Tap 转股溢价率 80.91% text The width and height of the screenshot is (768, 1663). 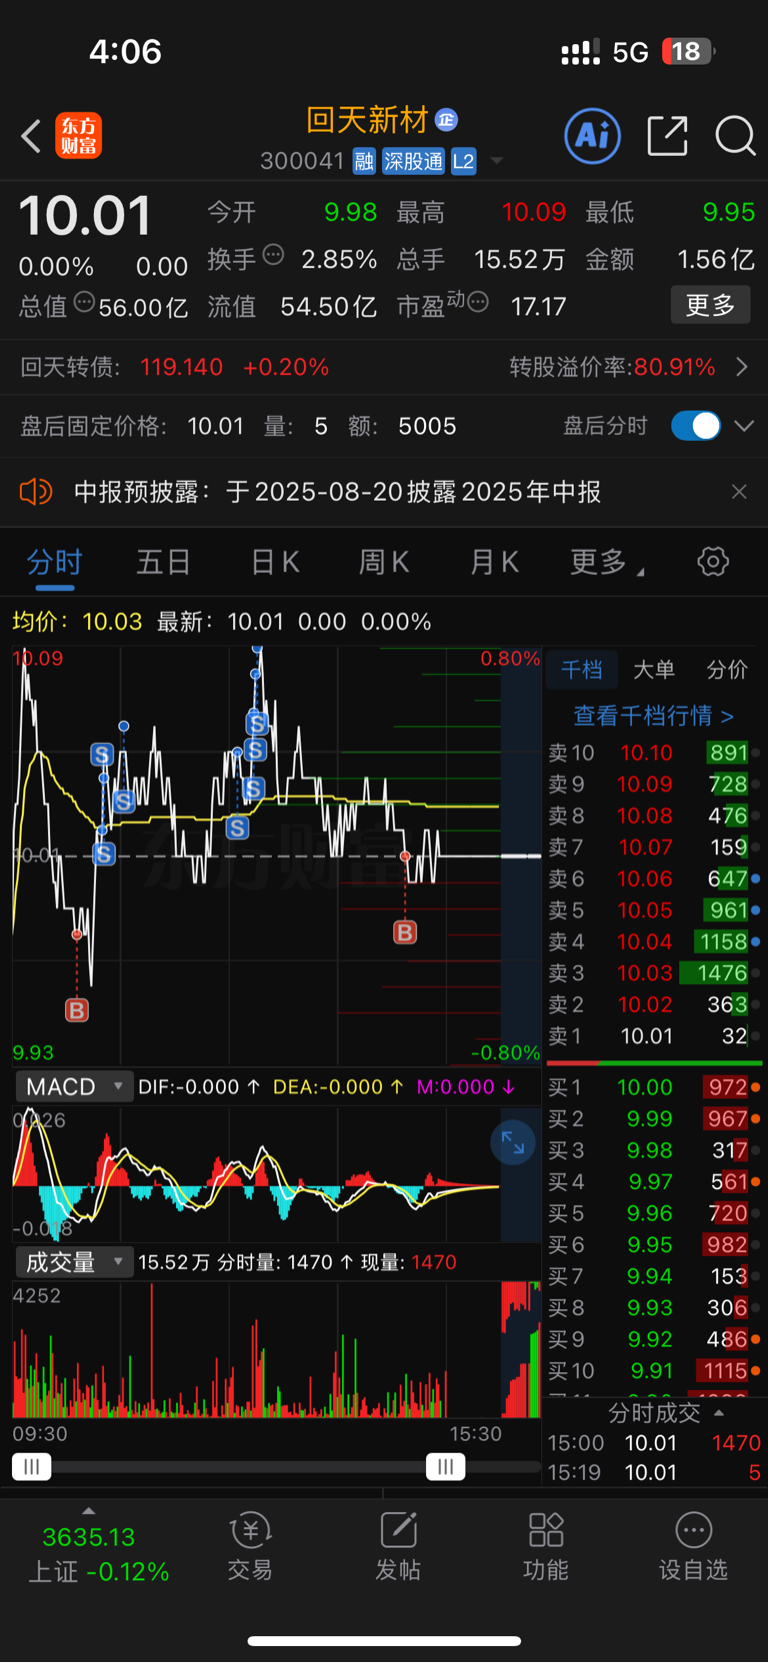[x=612, y=367]
